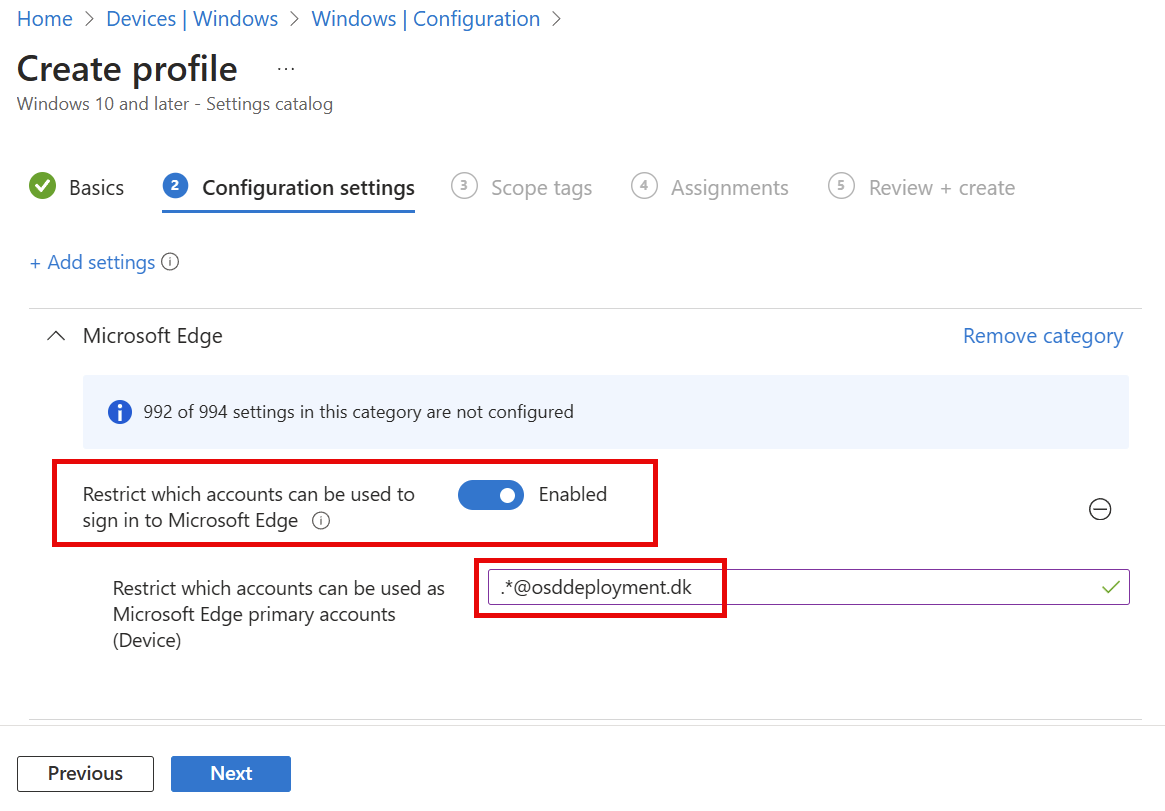The height and width of the screenshot is (811, 1165).
Task: Click step 5 circle icon for Review
Action: [841, 186]
